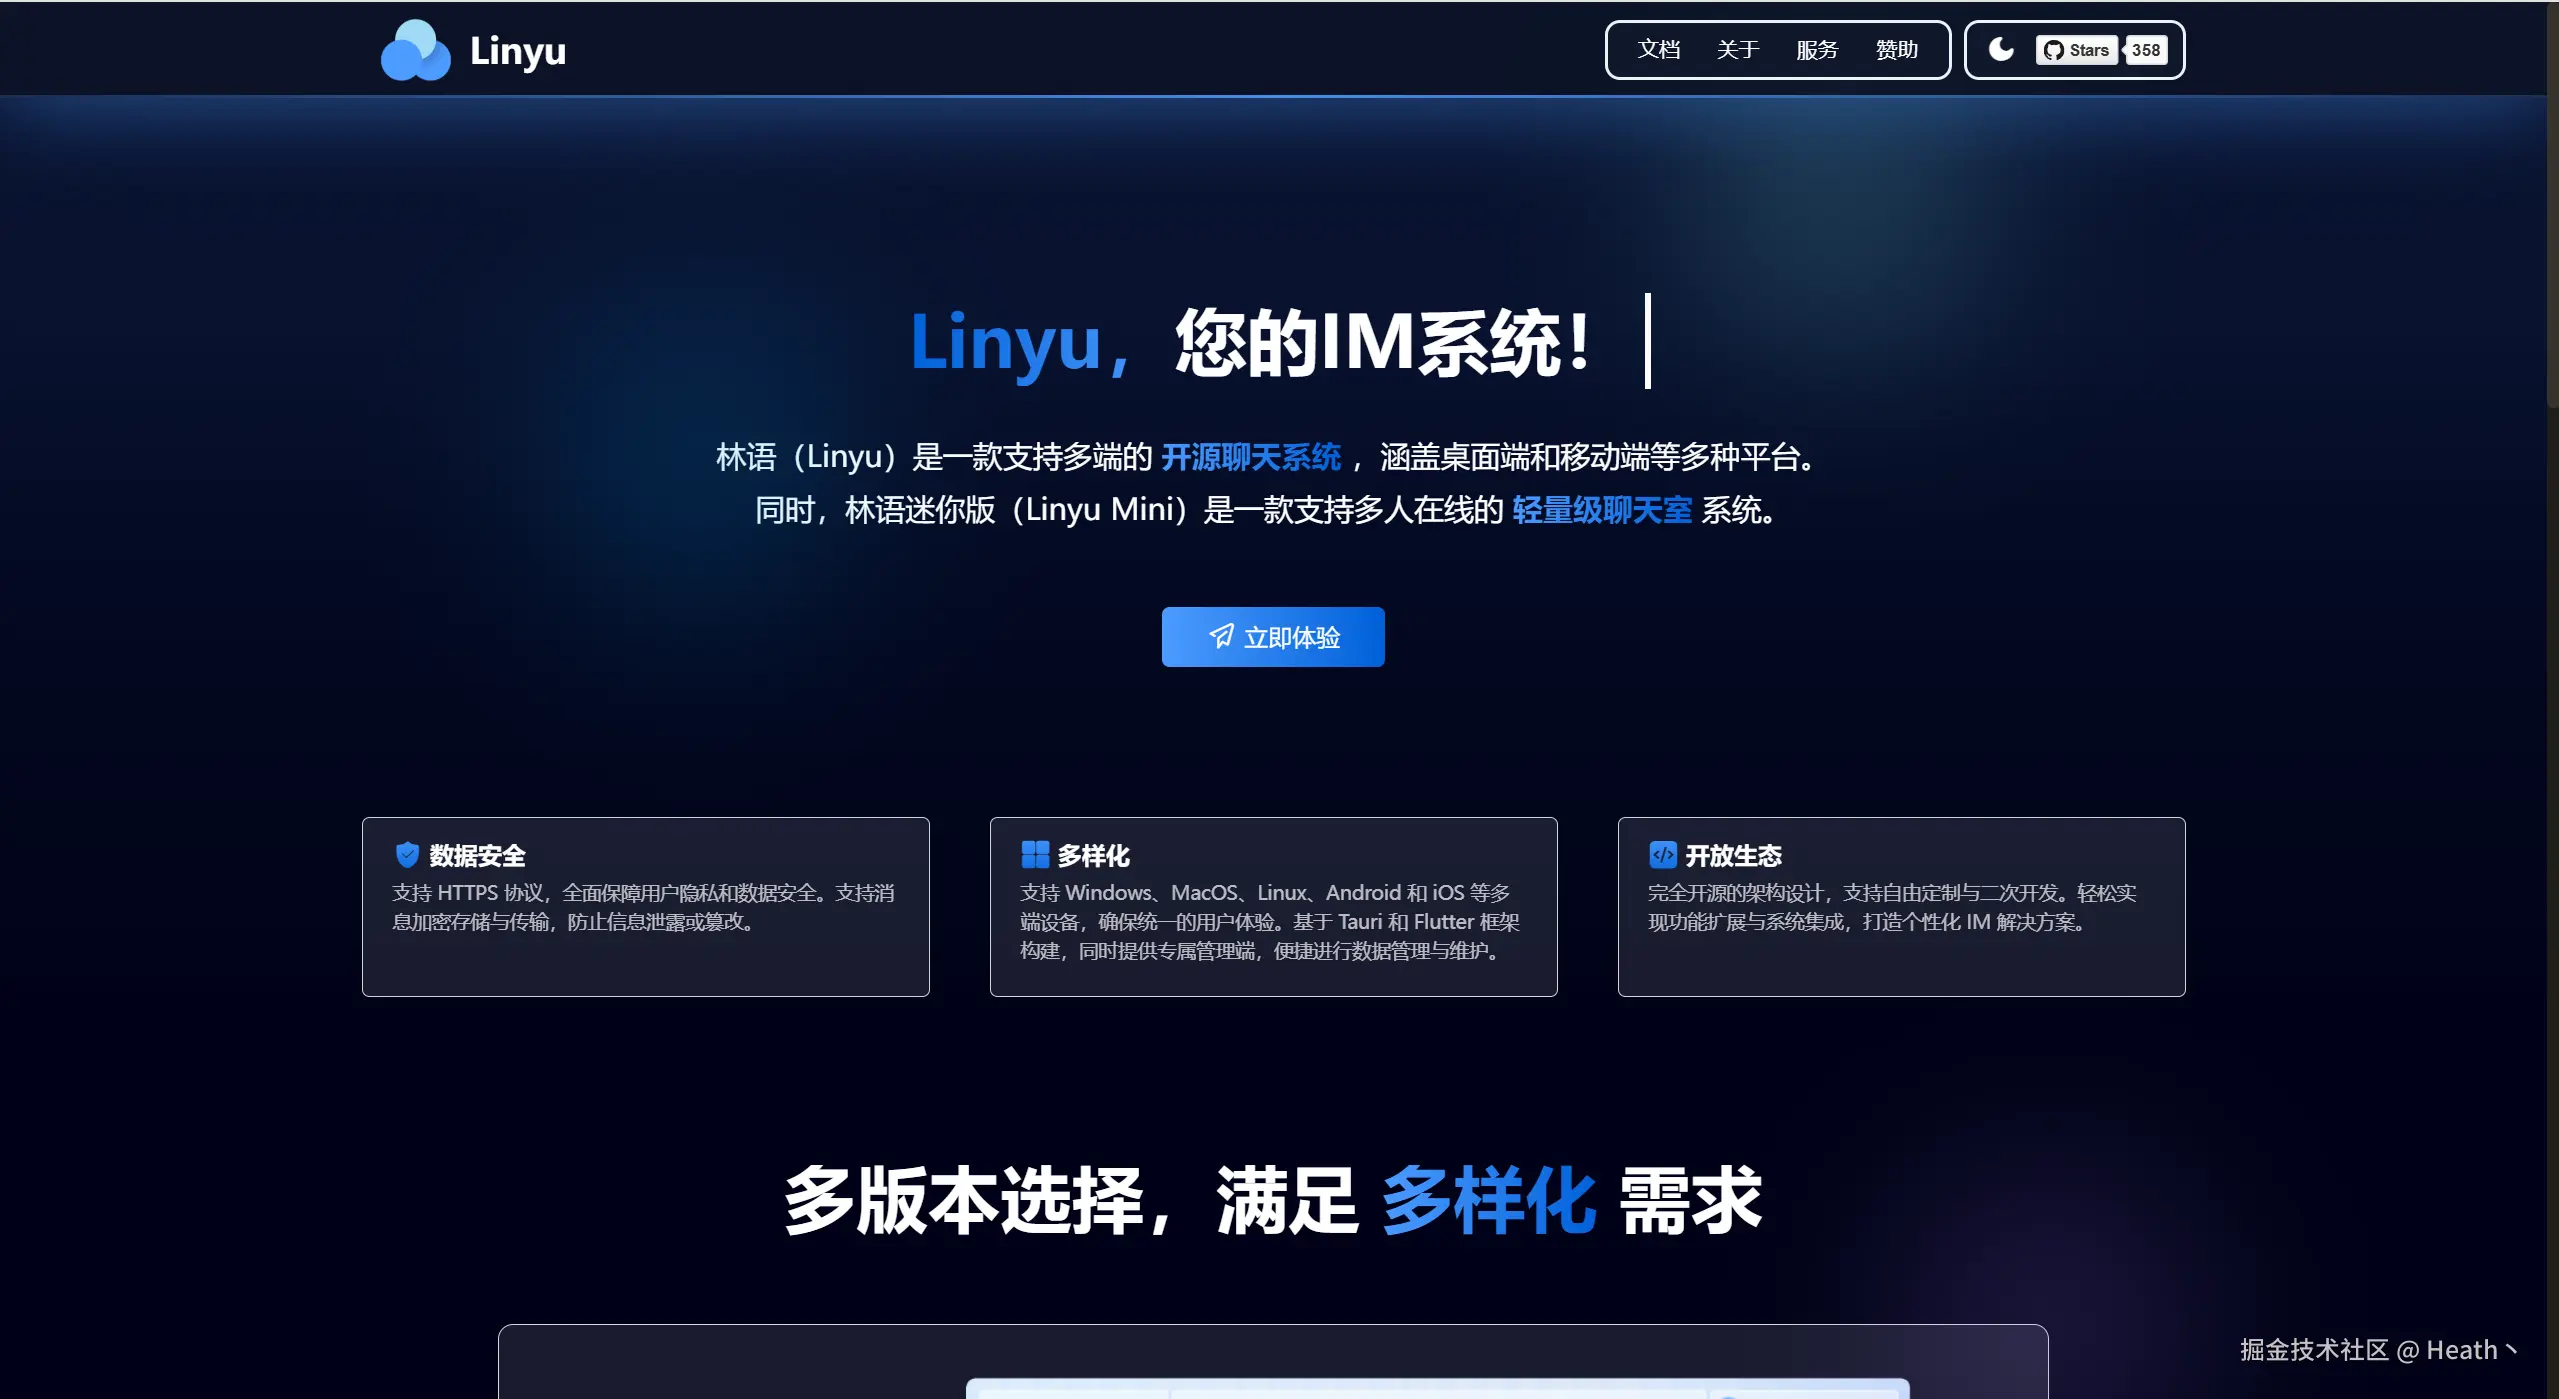The width and height of the screenshot is (2559, 1399).
Task: Click the Linyu brand name text
Action: point(518,50)
